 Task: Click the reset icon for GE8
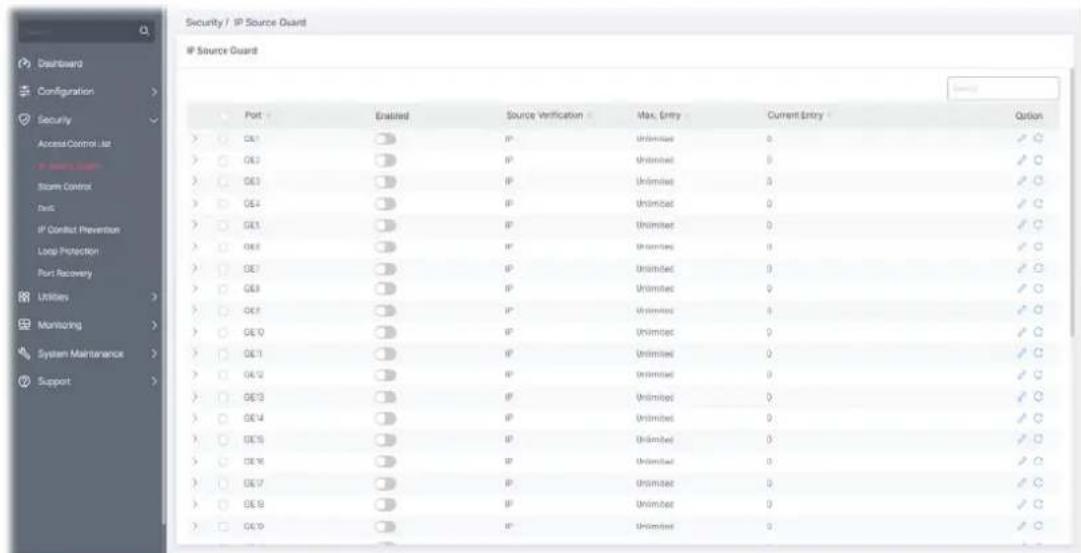1038,288
